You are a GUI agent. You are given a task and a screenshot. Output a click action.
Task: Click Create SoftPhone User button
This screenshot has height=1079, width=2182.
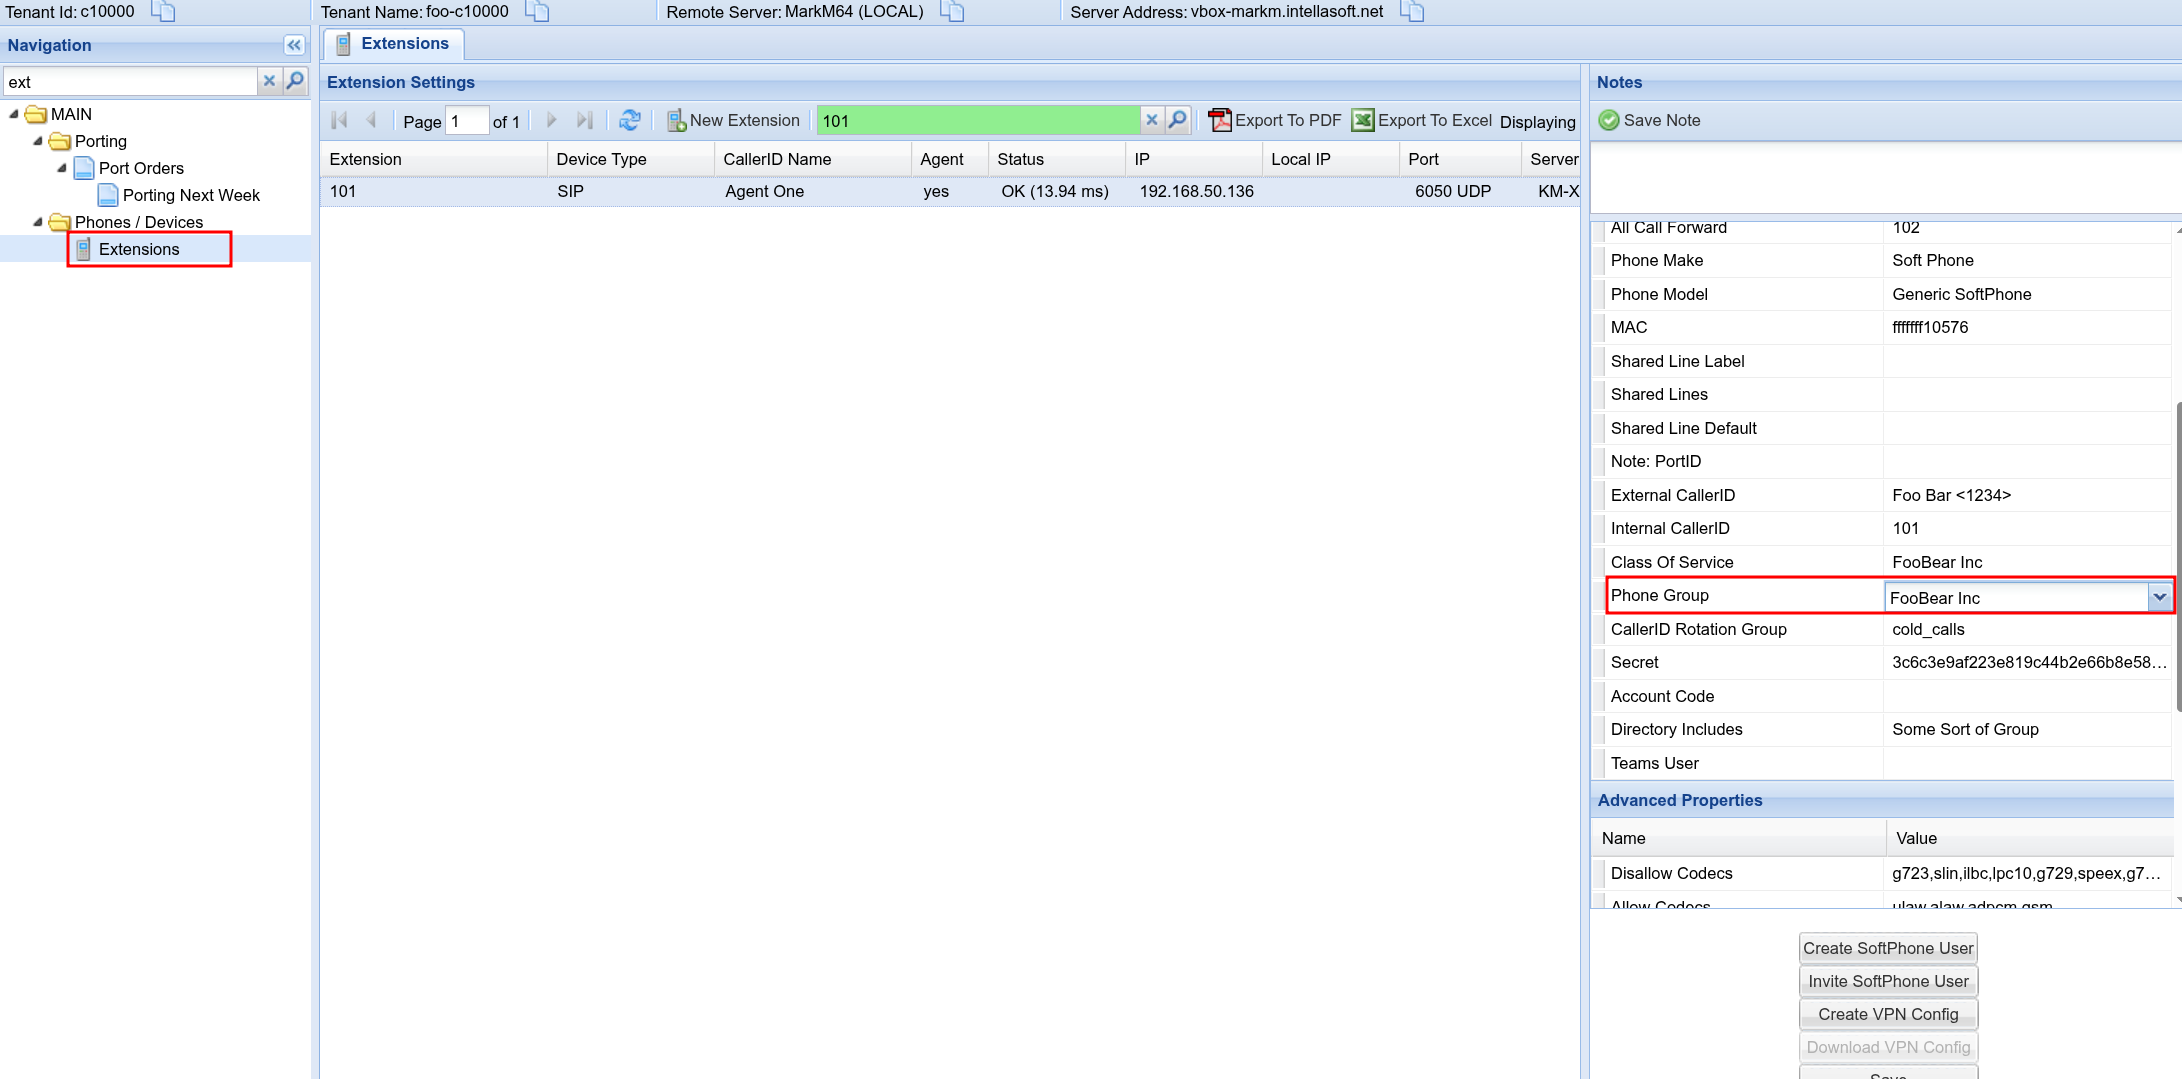1887,948
